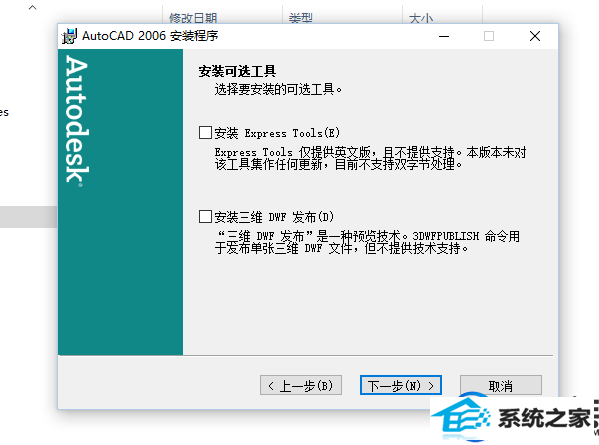Sort by 大小 column in file explorer
This screenshot has height=445, width=599.
click(421, 18)
